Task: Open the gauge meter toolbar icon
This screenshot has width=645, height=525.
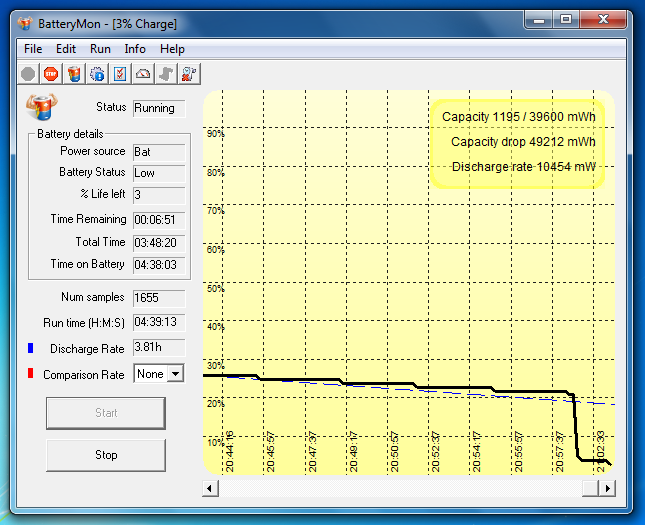Action: pyautogui.click(x=143, y=74)
